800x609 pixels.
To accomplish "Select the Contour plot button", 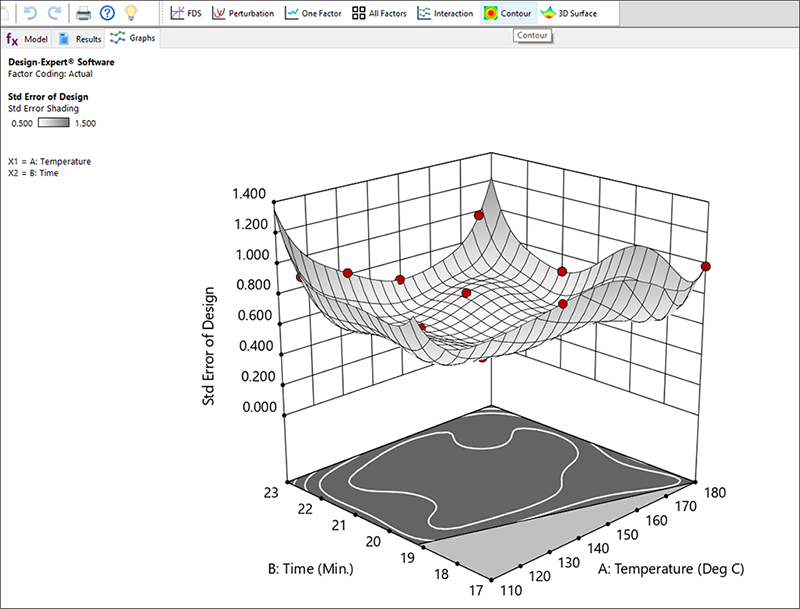I will pyautogui.click(x=507, y=14).
